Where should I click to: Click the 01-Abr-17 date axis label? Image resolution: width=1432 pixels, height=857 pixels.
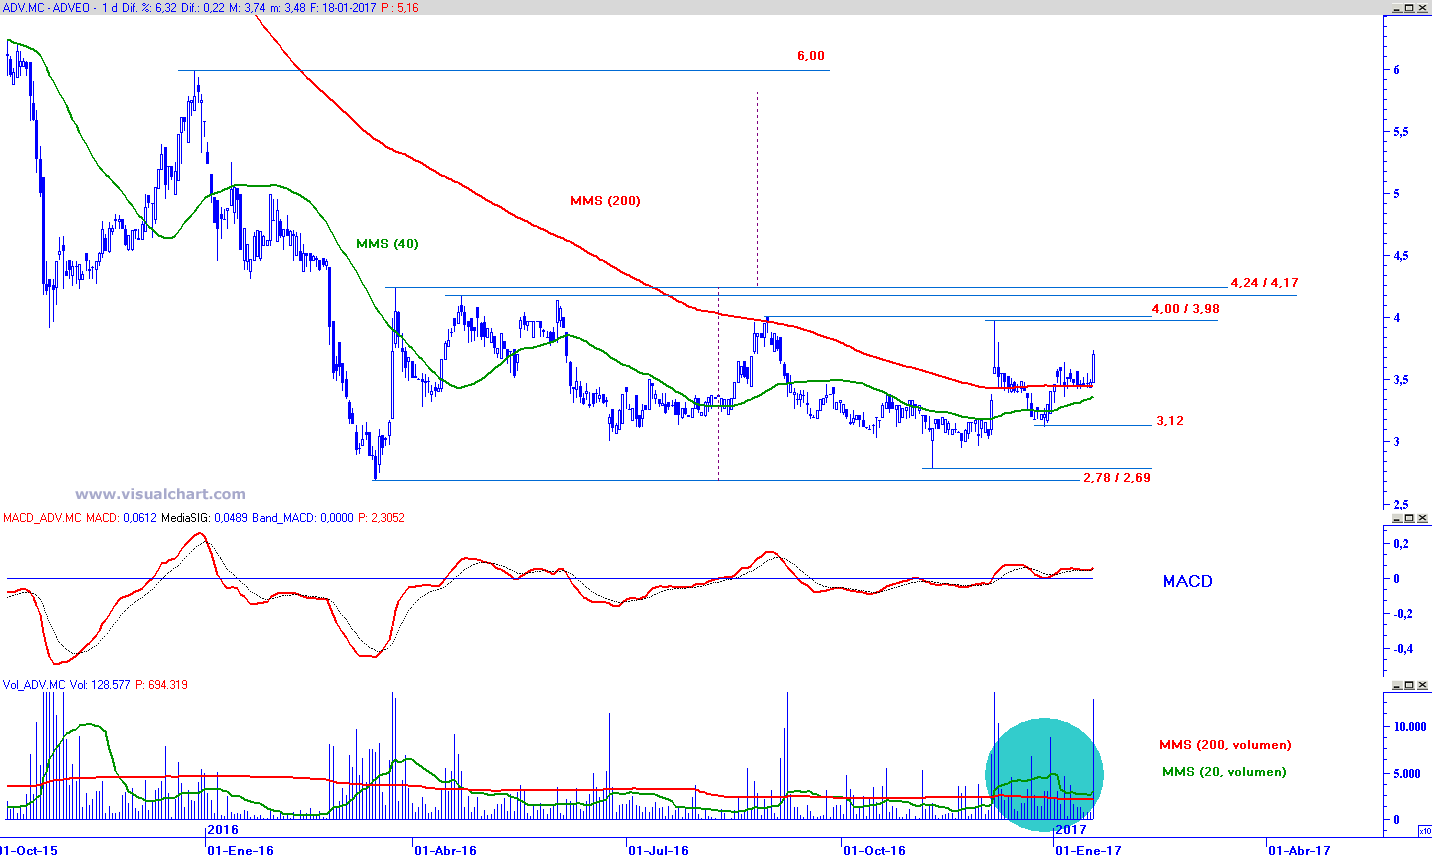click(1299, 851)
